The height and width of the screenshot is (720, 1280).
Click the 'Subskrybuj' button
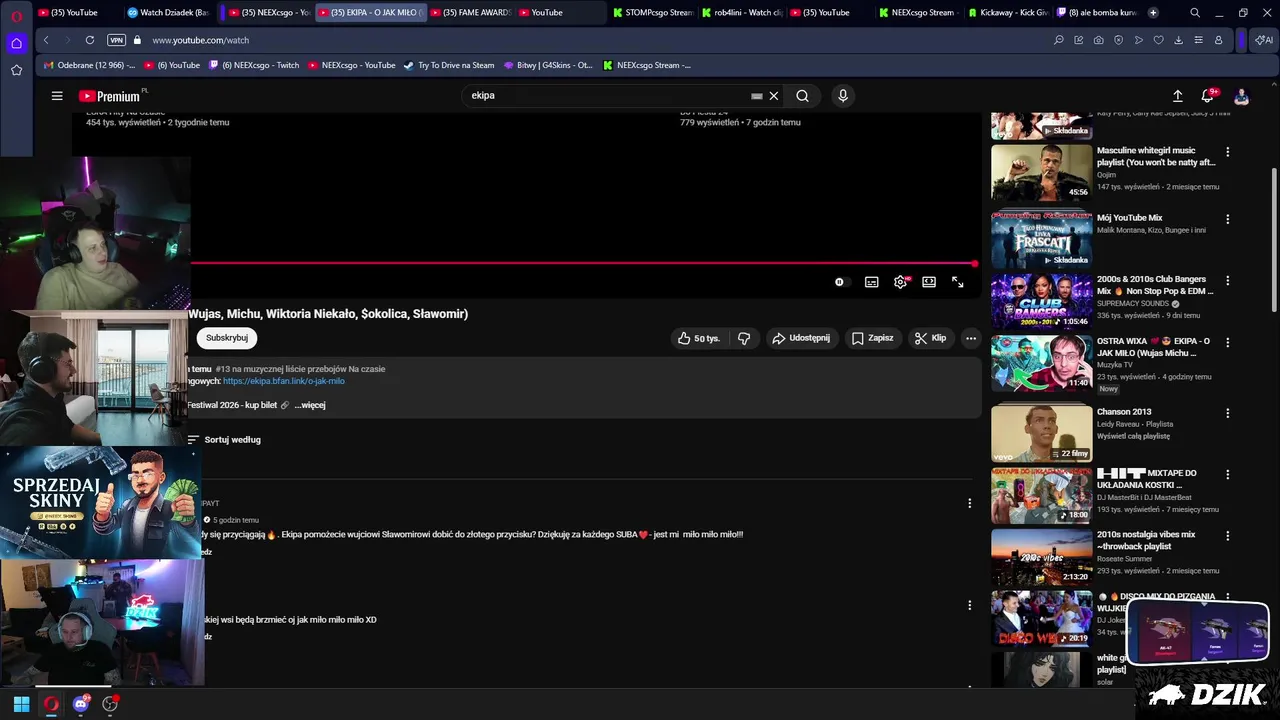pyautogui.click(x=227, y=338)
